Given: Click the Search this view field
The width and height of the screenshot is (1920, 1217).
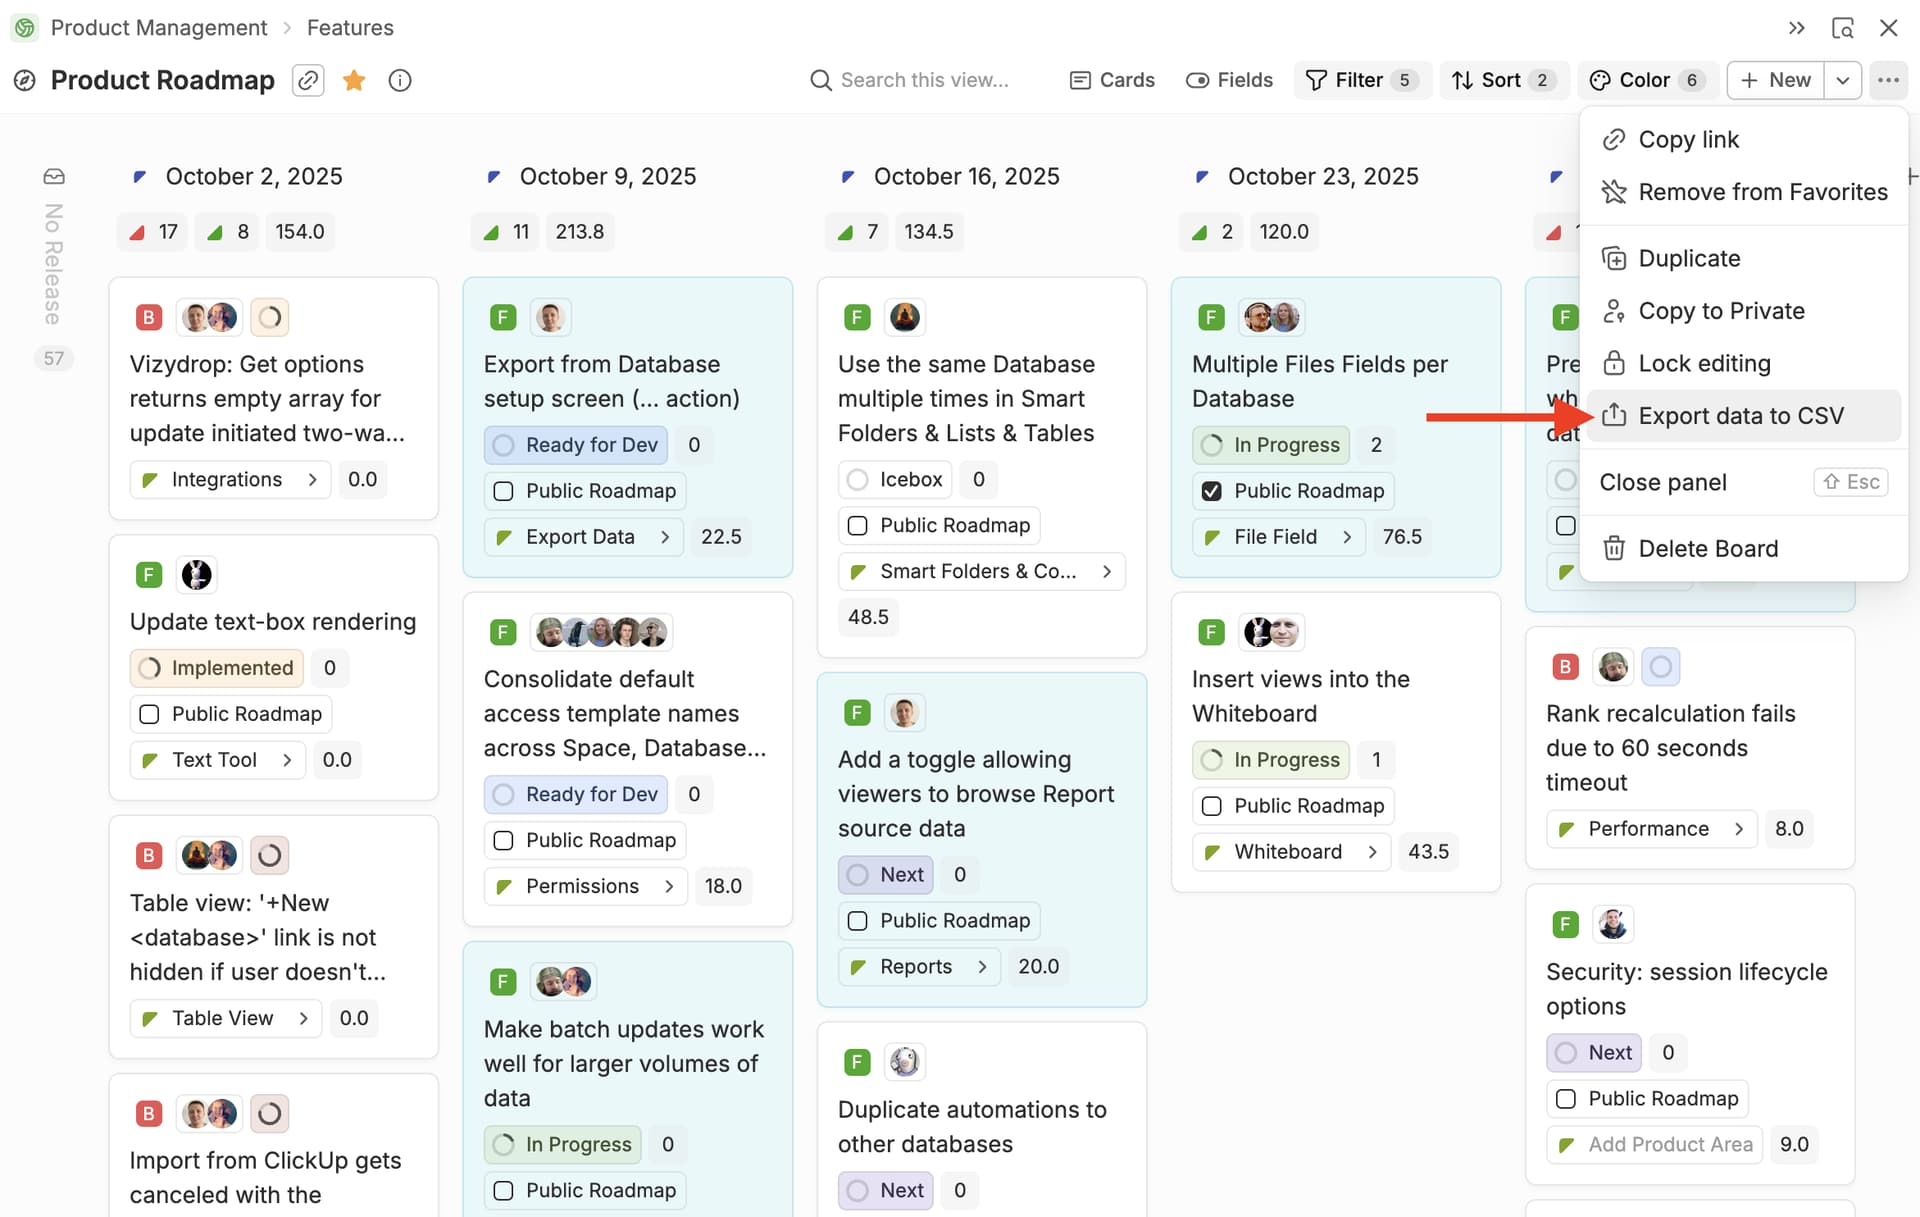Looking at the screenshot, I should [x=923, y=80].
